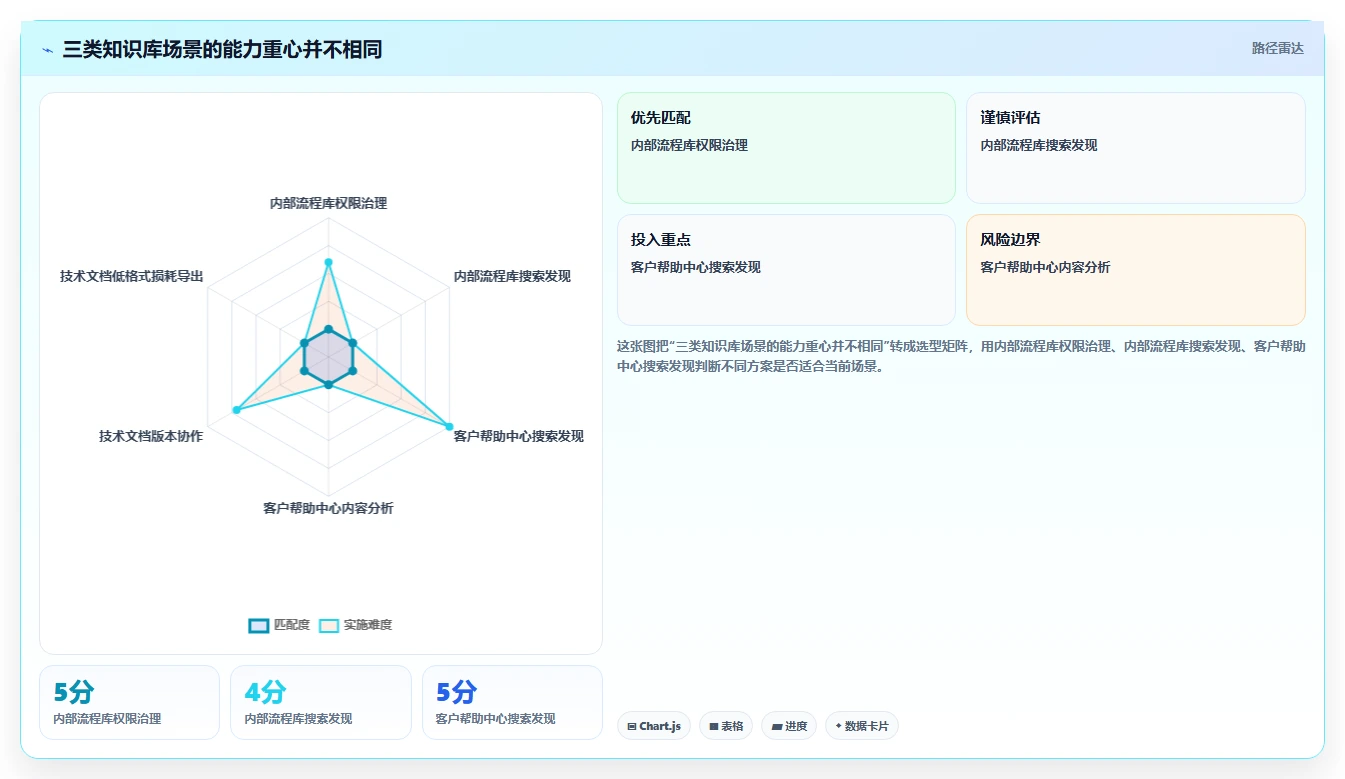Screen dimensions: 1345x779
Task: Click the 4分 内部流程库搜索发现 score card
Action: tap(320, 702)
